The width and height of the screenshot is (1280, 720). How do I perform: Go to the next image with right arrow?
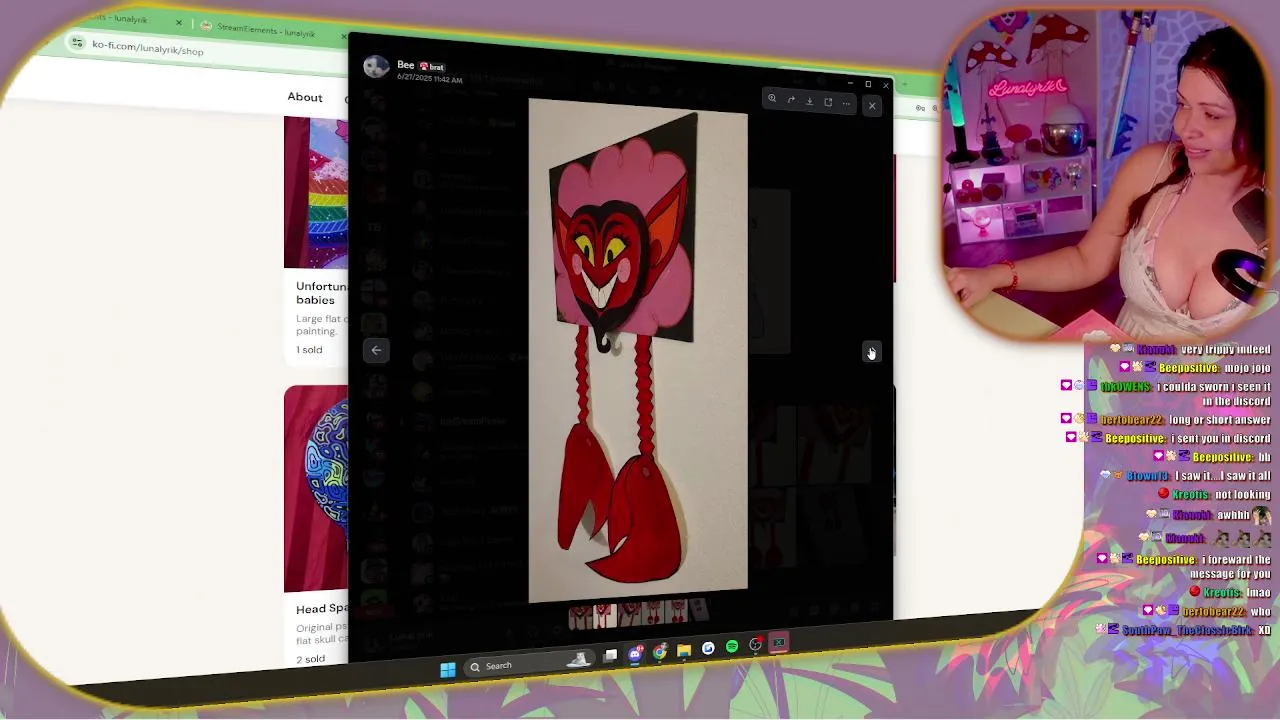(871, 352)
